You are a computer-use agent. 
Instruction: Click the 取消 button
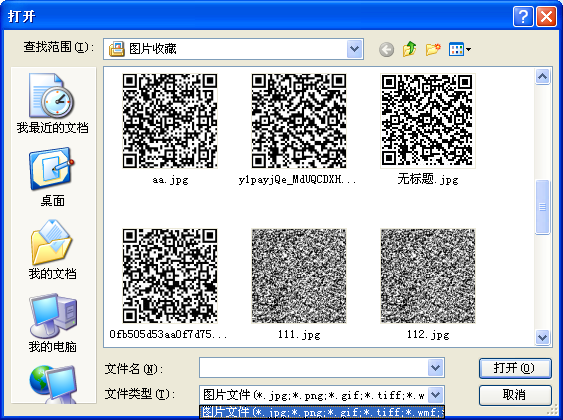click(515, 395)
